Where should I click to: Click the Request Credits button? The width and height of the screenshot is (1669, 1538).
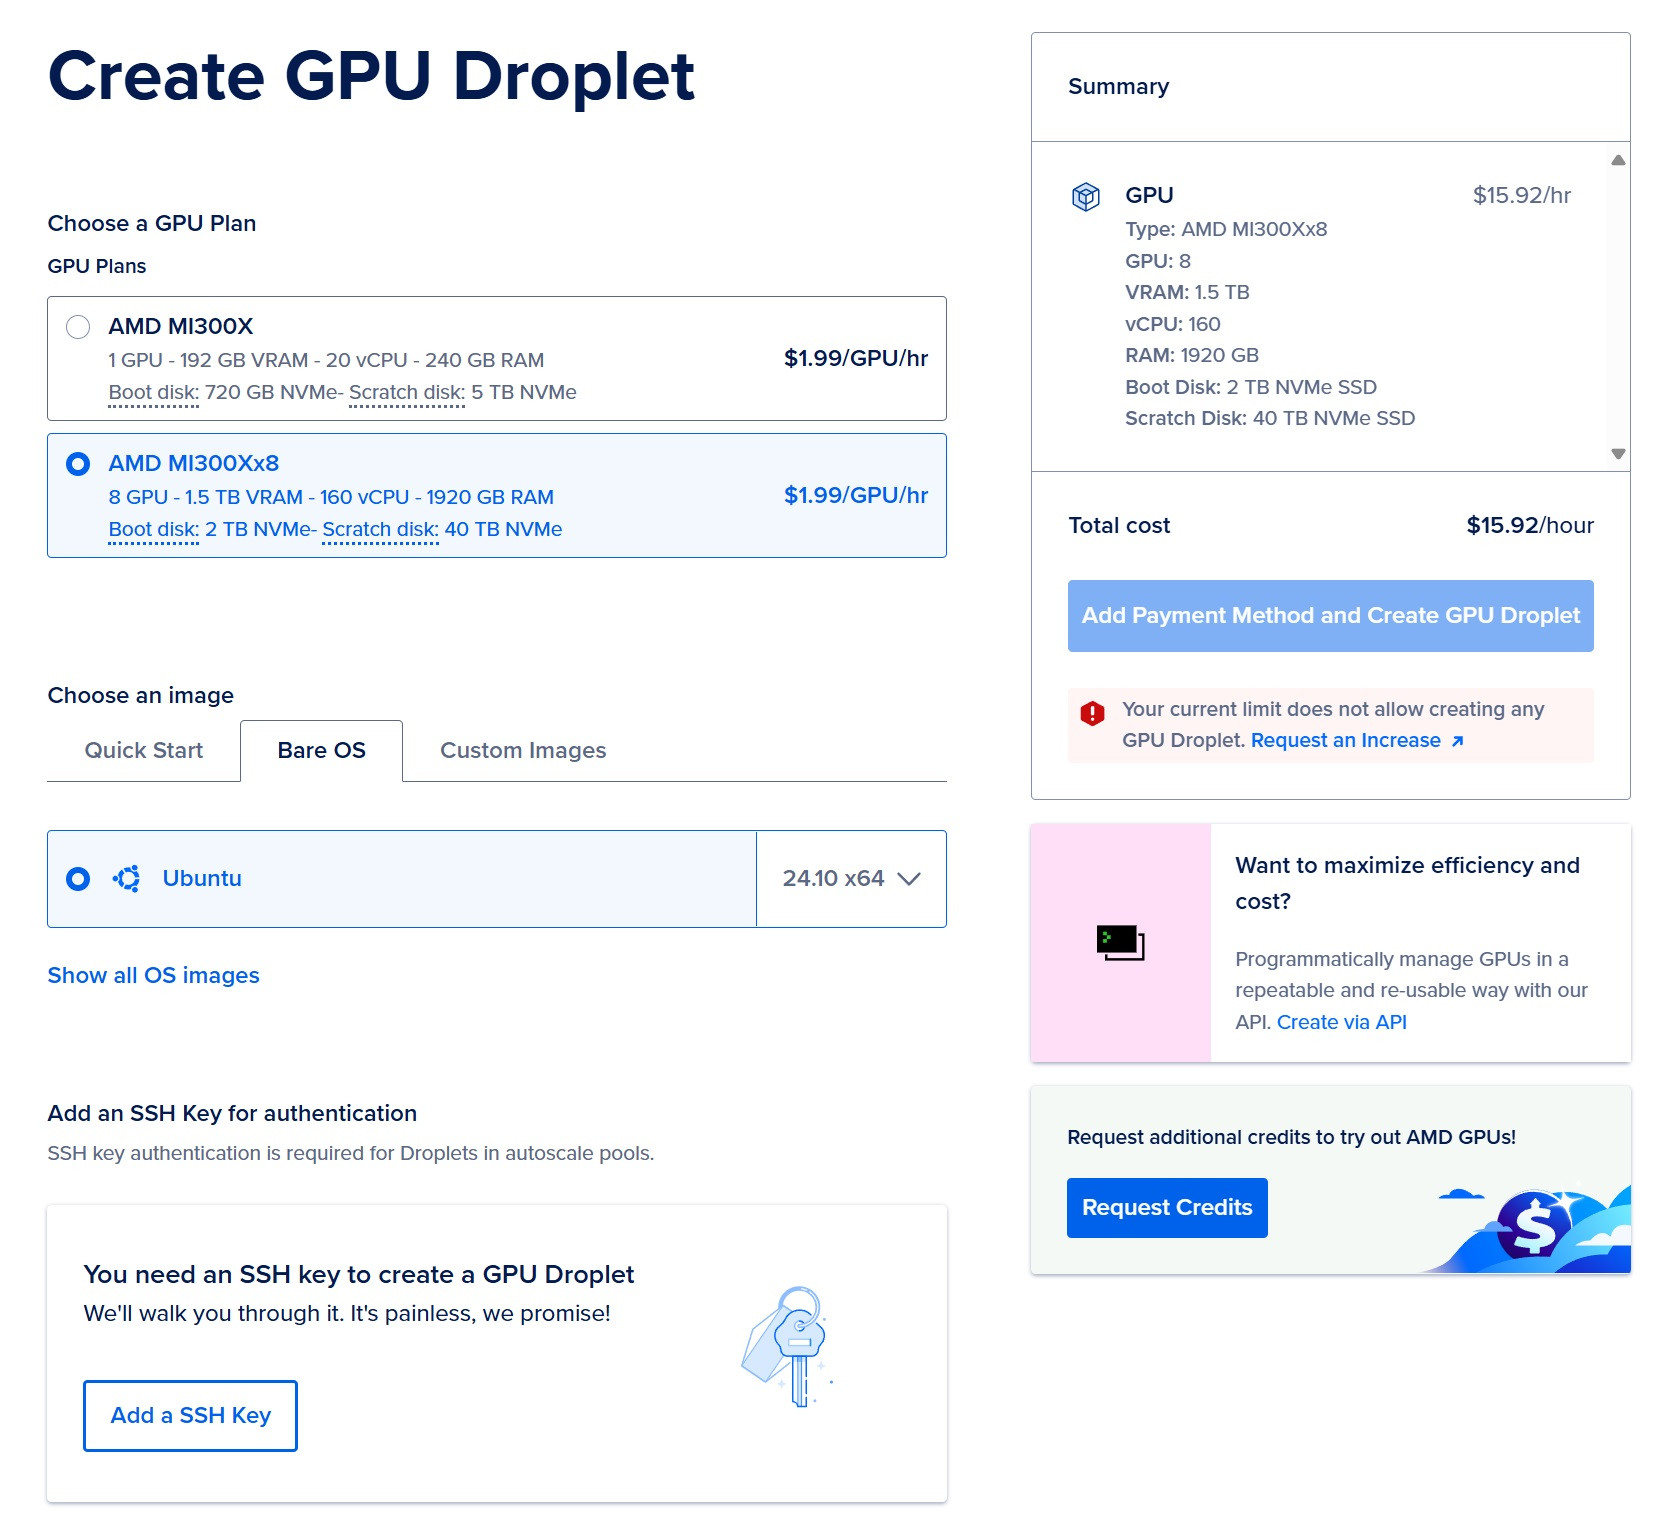coord(1167,1208)
